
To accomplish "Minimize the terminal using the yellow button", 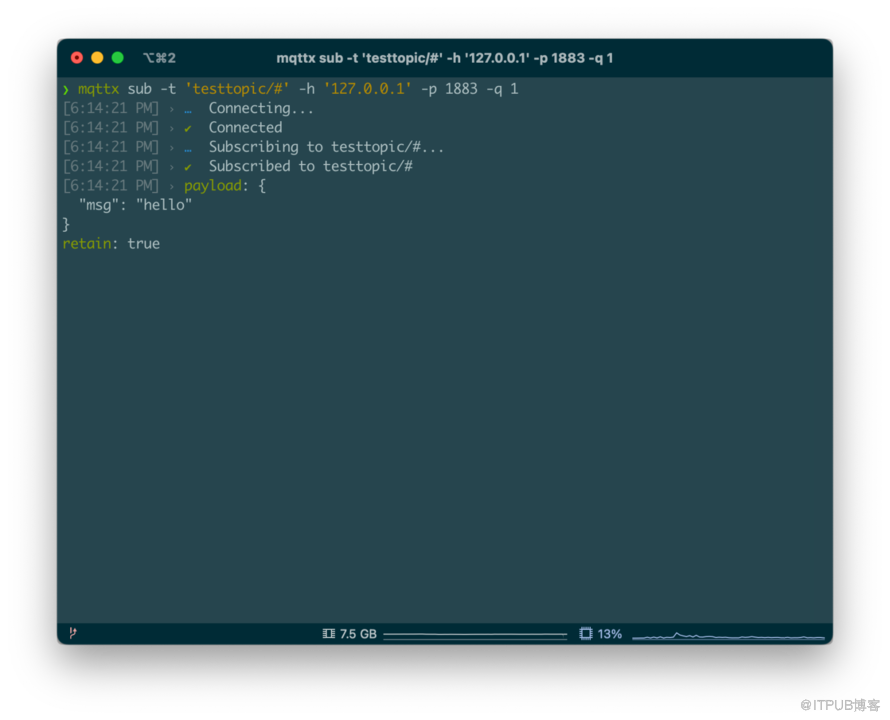I will [x=97, y=58].
